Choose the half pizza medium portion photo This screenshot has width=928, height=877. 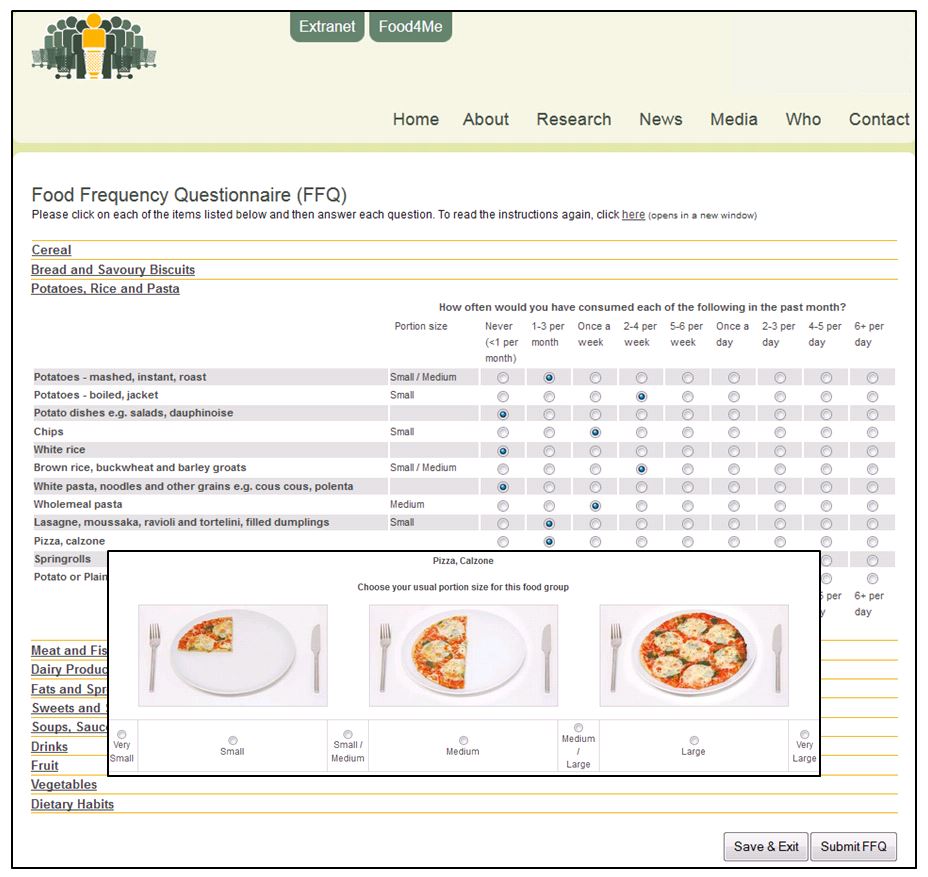463,655
